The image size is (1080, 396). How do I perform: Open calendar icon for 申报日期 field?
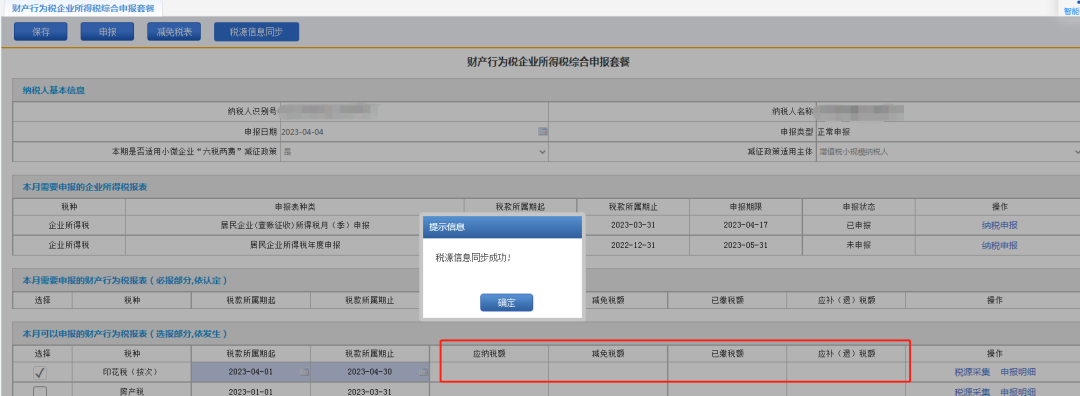[x=542, y=131]
